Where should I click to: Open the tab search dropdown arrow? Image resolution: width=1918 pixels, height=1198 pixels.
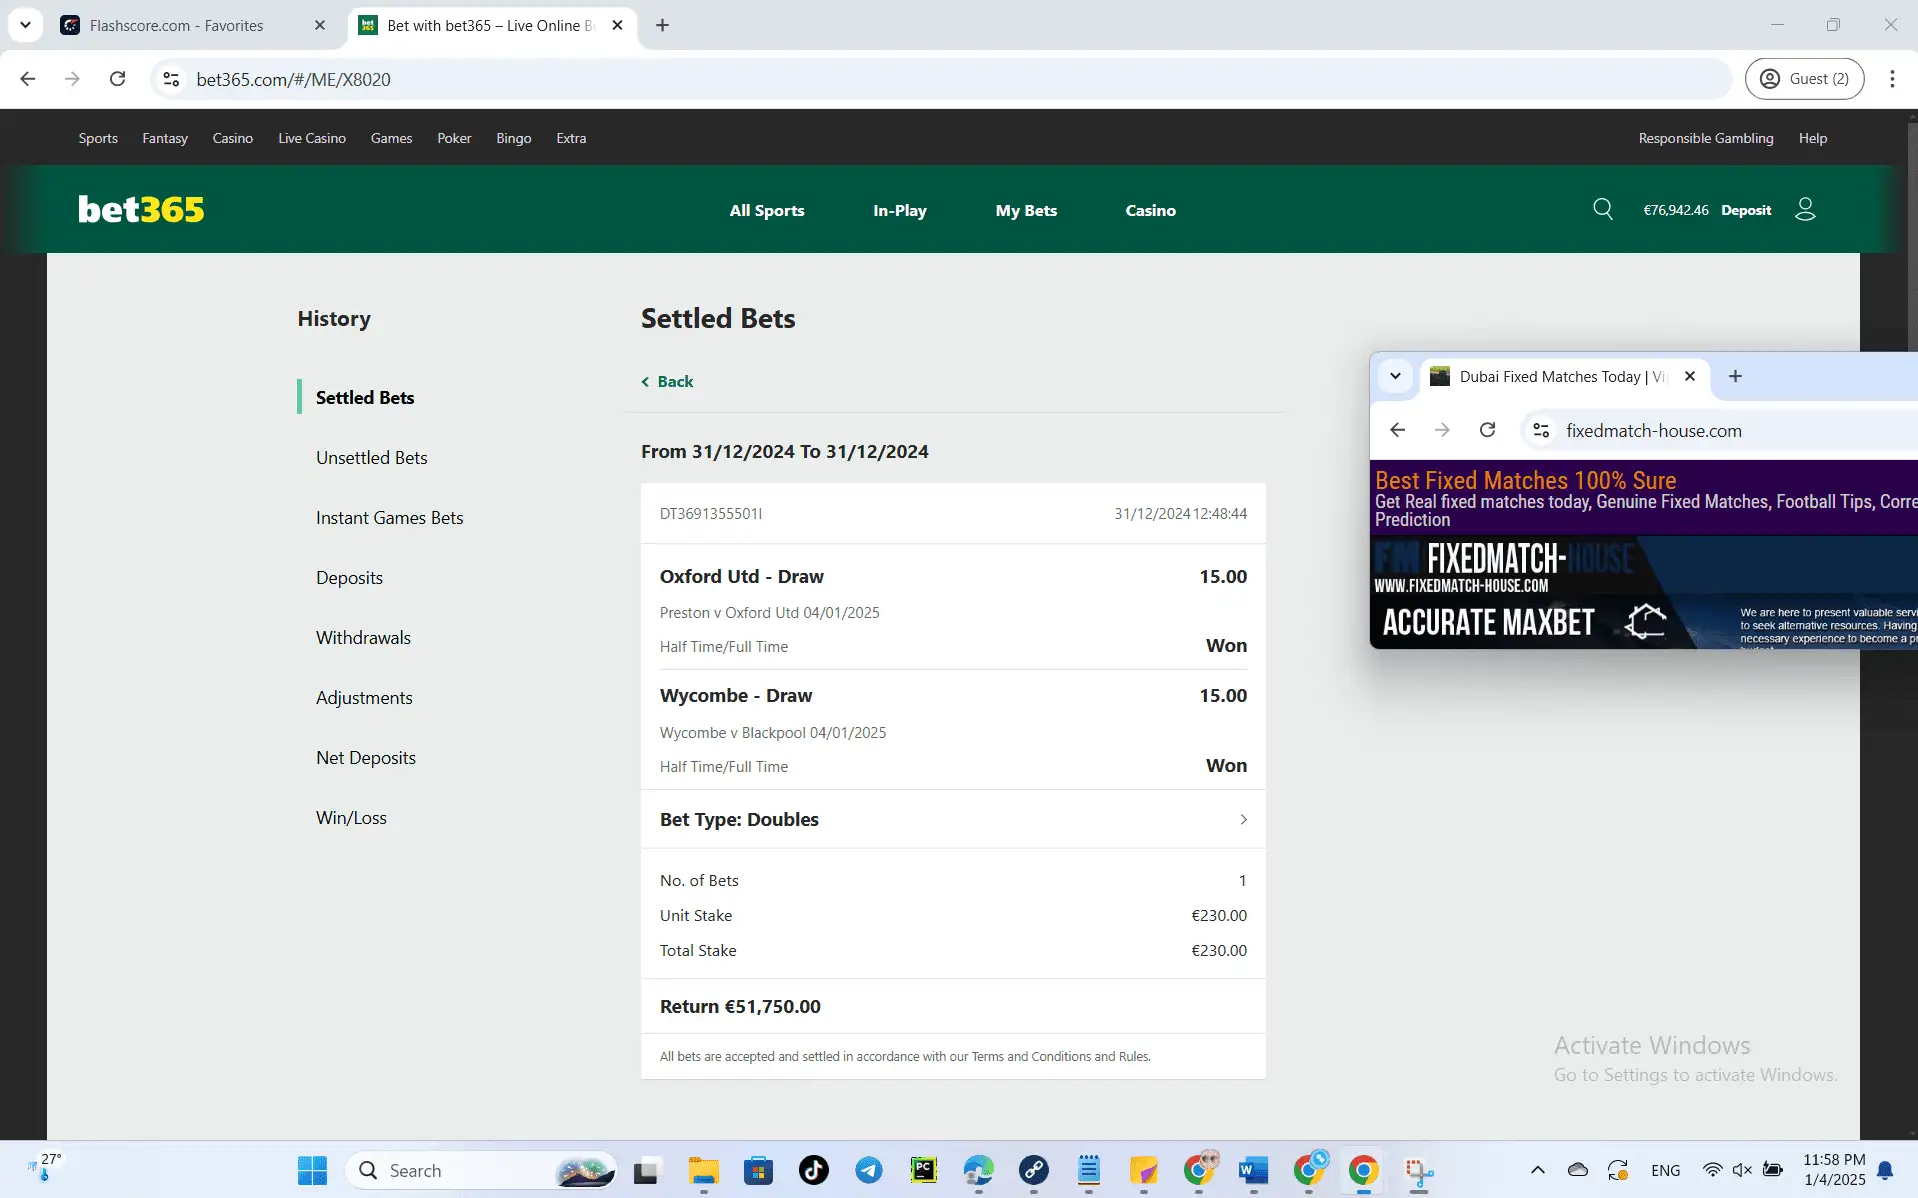coord(25,25)
